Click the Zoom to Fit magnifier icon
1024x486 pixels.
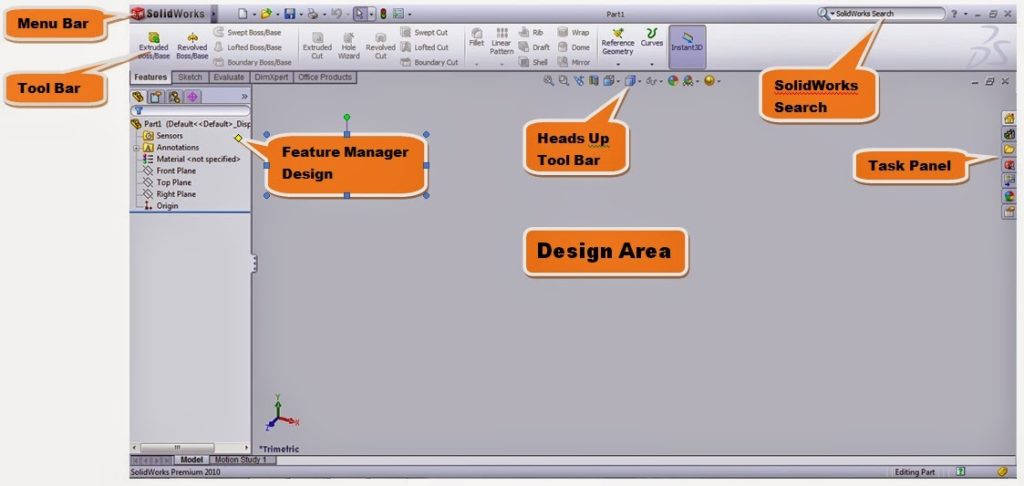tap(548, 80)
